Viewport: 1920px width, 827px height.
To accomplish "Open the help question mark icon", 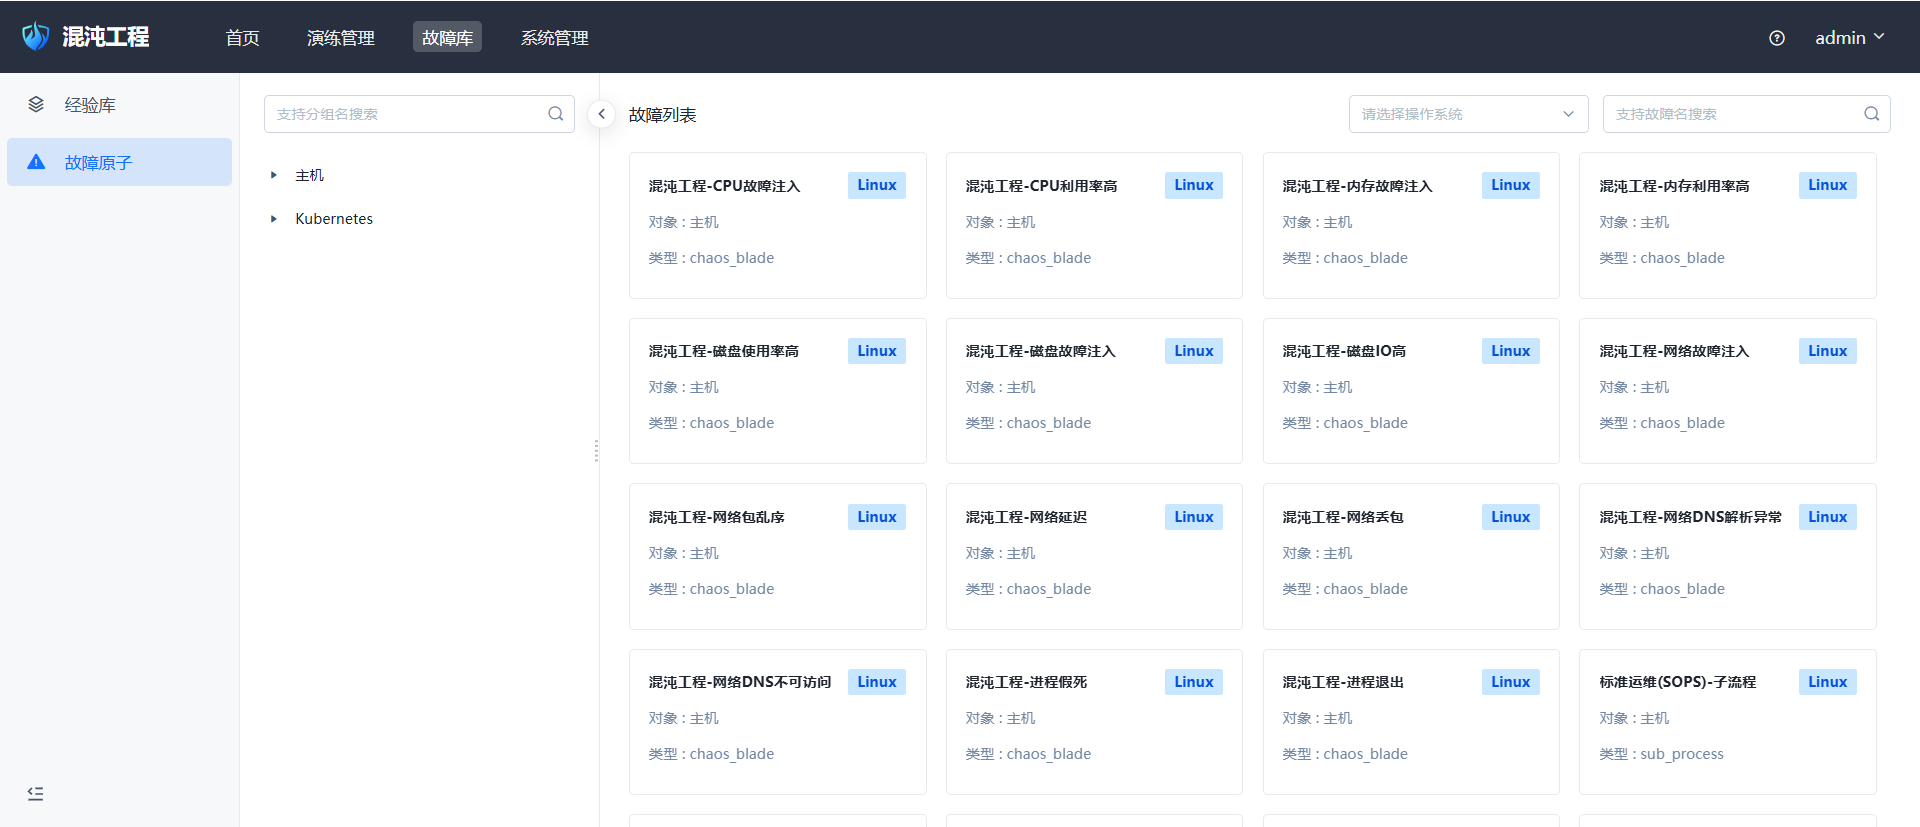I will (x=1776, y=38).
